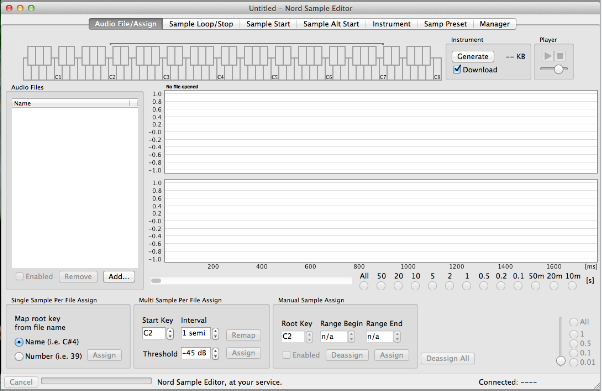Image resolution: width=602 pixels, height=391 pixels.
Task: Select the 0.2 seconds zoom radio
Action: click(501, 286)
